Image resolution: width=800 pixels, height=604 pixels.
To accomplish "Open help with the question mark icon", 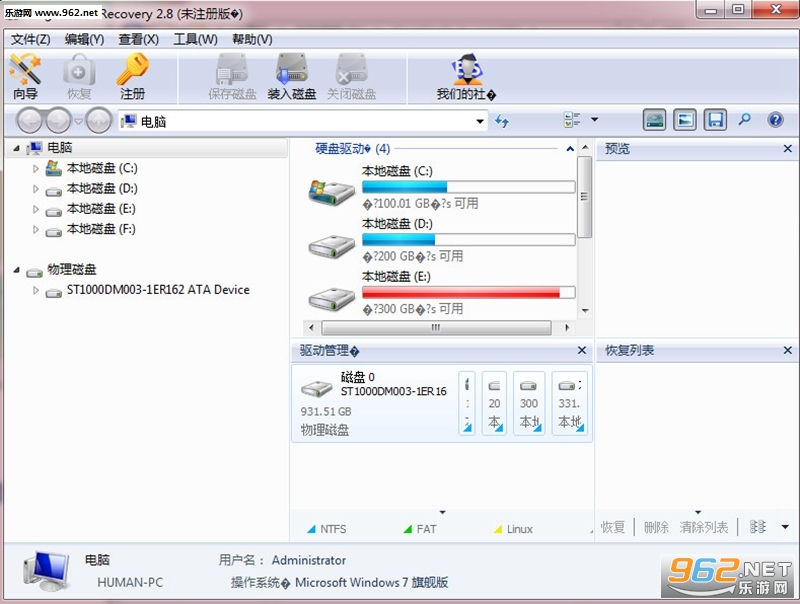I will coord(775,120).
